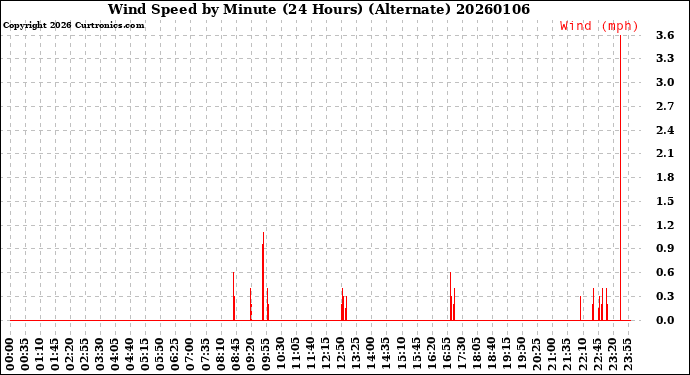Image resolution: width=690 pixels, height=375 pixels.
Task: Click the 3.3 y-axis label
Action: (665, 59)
